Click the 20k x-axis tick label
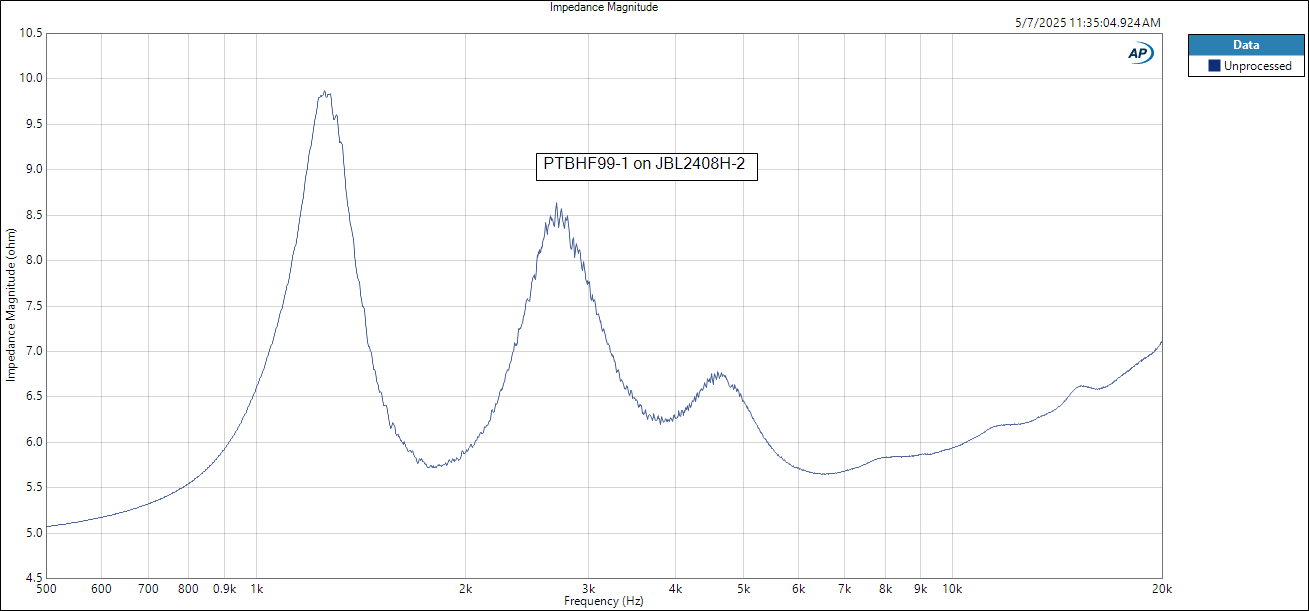 point(1162,589)
